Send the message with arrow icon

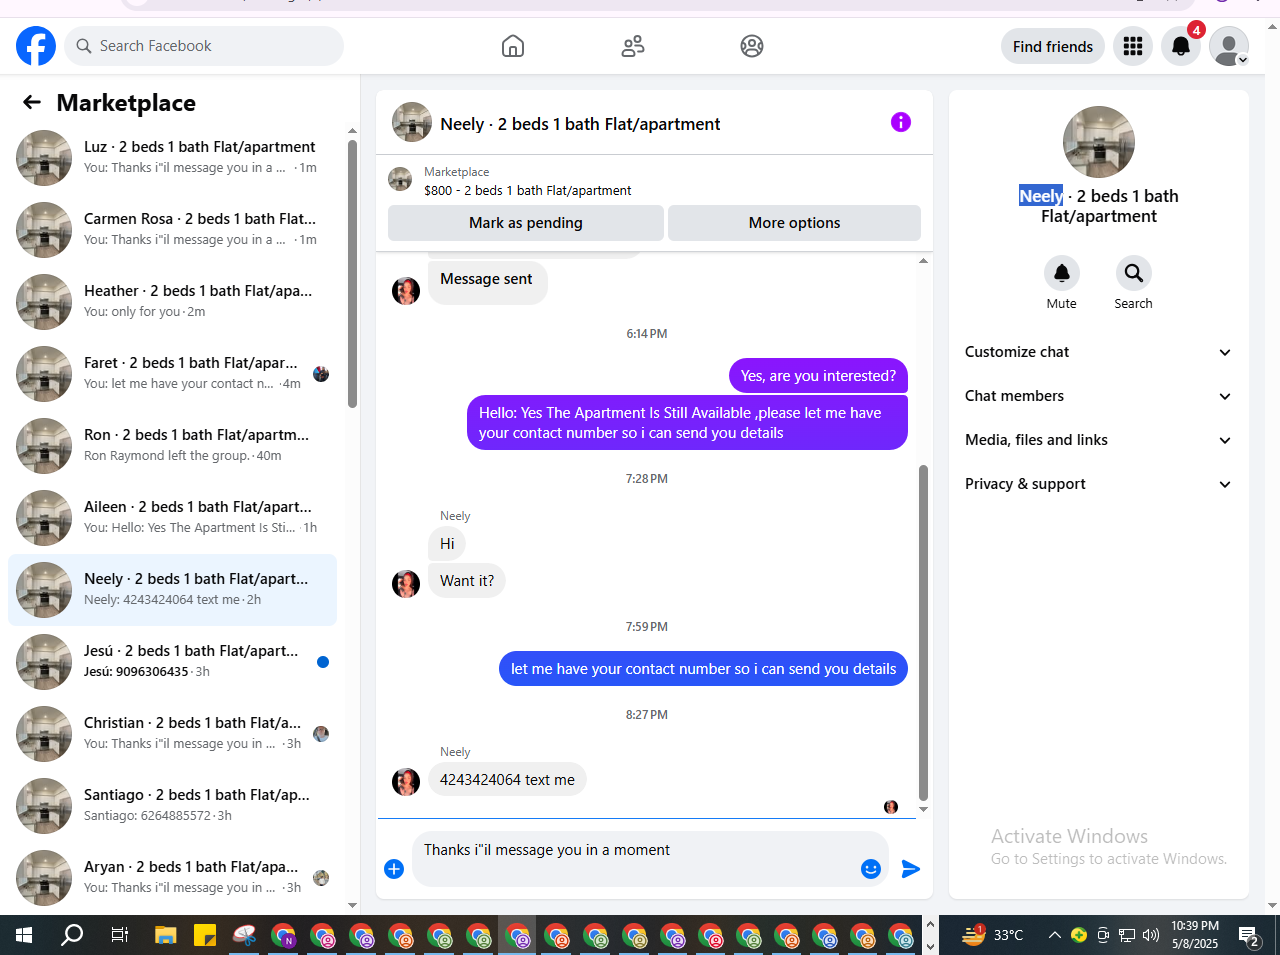pos(910,869)
